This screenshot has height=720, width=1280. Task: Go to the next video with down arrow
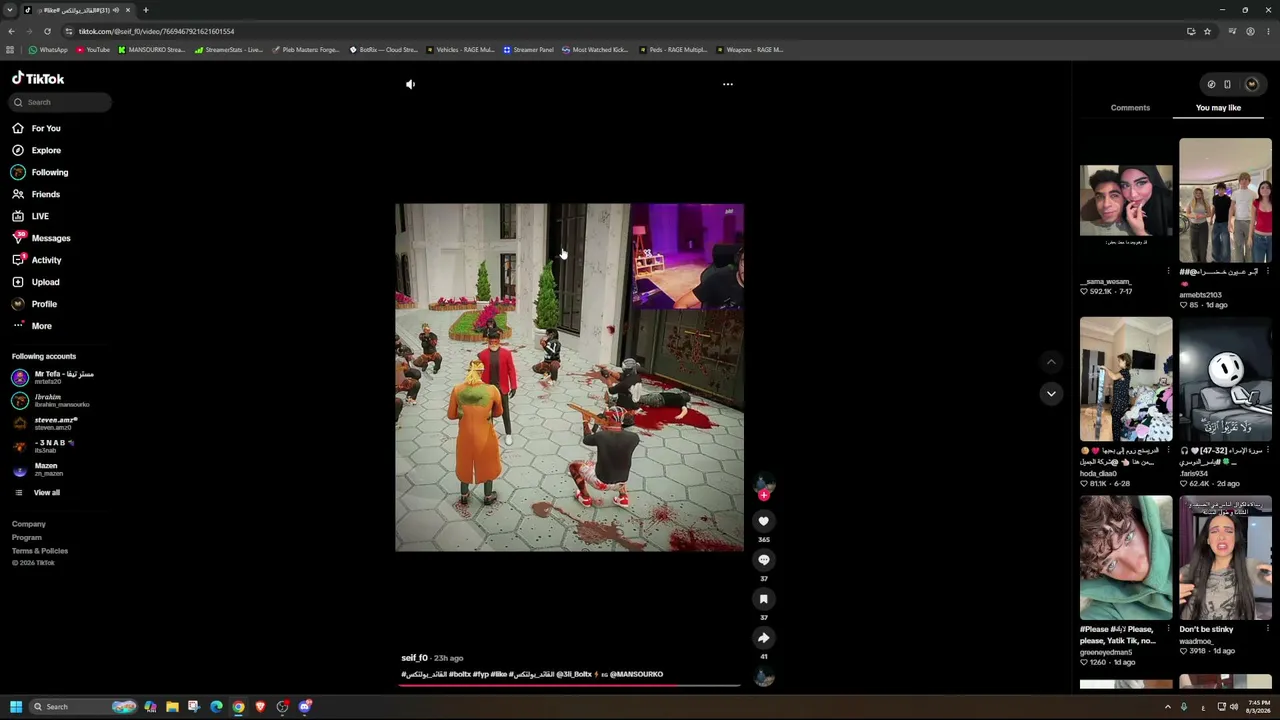coord(1051,394)
